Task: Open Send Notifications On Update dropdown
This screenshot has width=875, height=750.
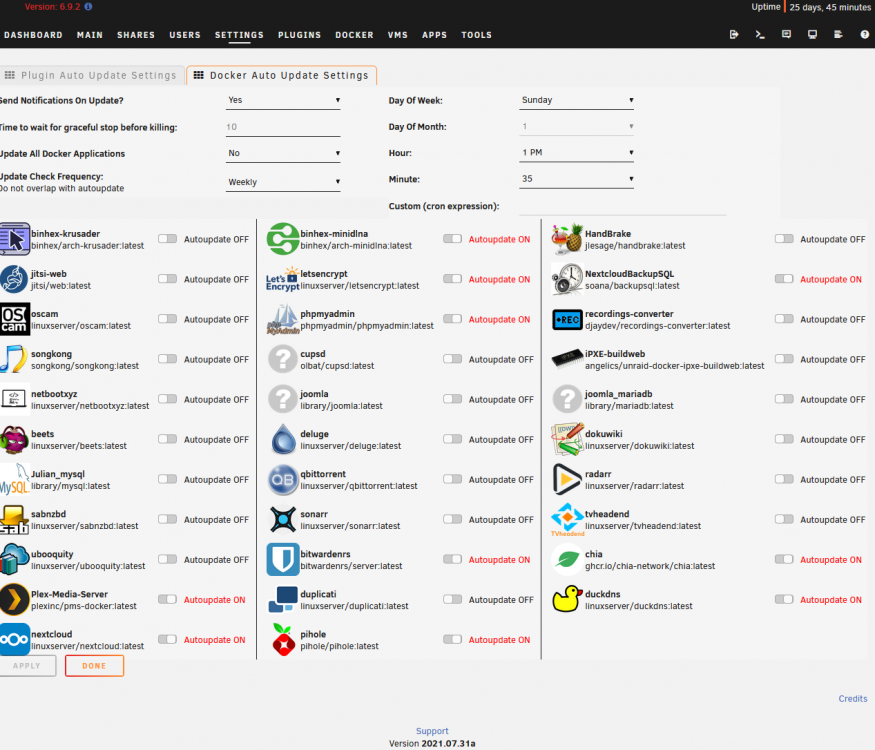Action: [x=283, y=100]
